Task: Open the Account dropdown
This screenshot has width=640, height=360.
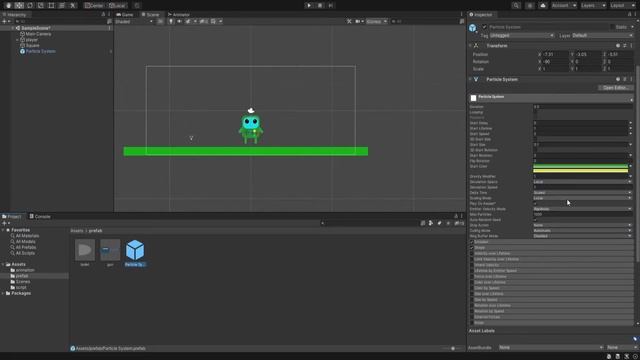Action: point(564,5)
